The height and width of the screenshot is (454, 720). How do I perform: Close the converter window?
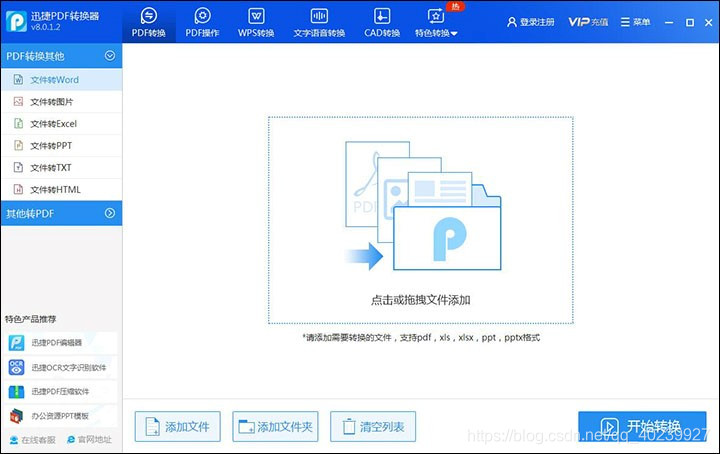pos(709,22)
